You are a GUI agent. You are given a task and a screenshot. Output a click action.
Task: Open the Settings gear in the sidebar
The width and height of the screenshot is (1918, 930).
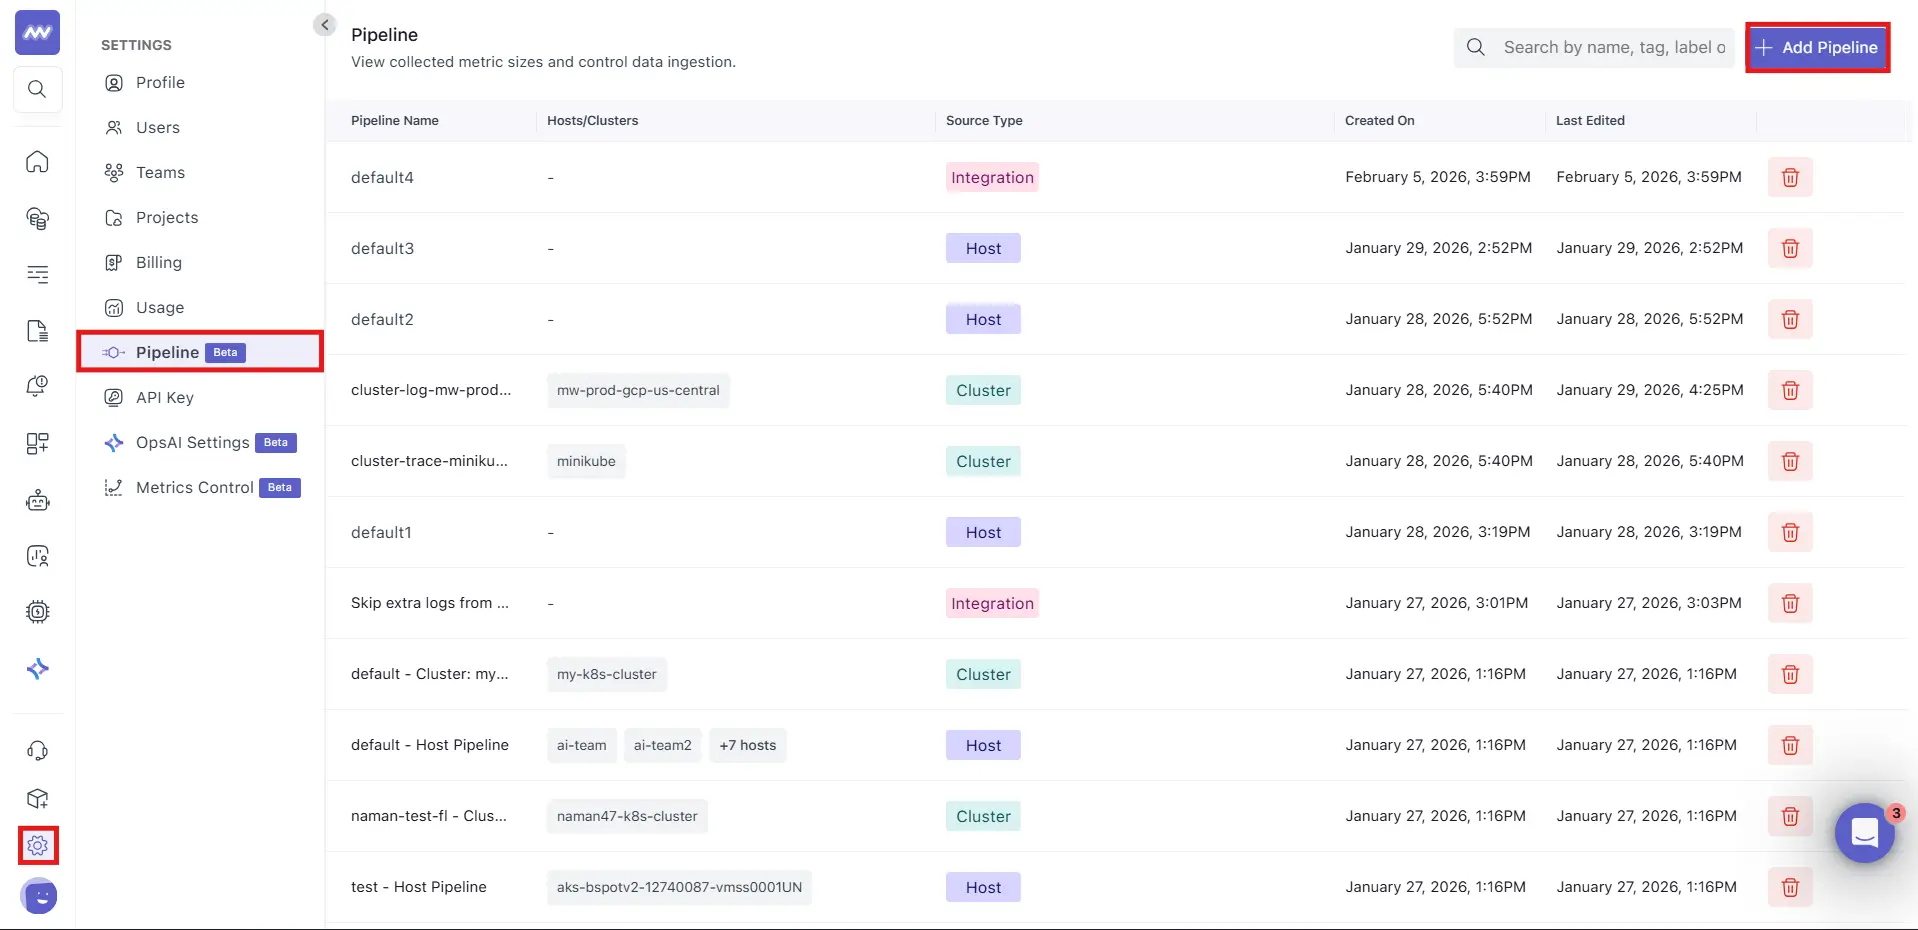point(37,845)
